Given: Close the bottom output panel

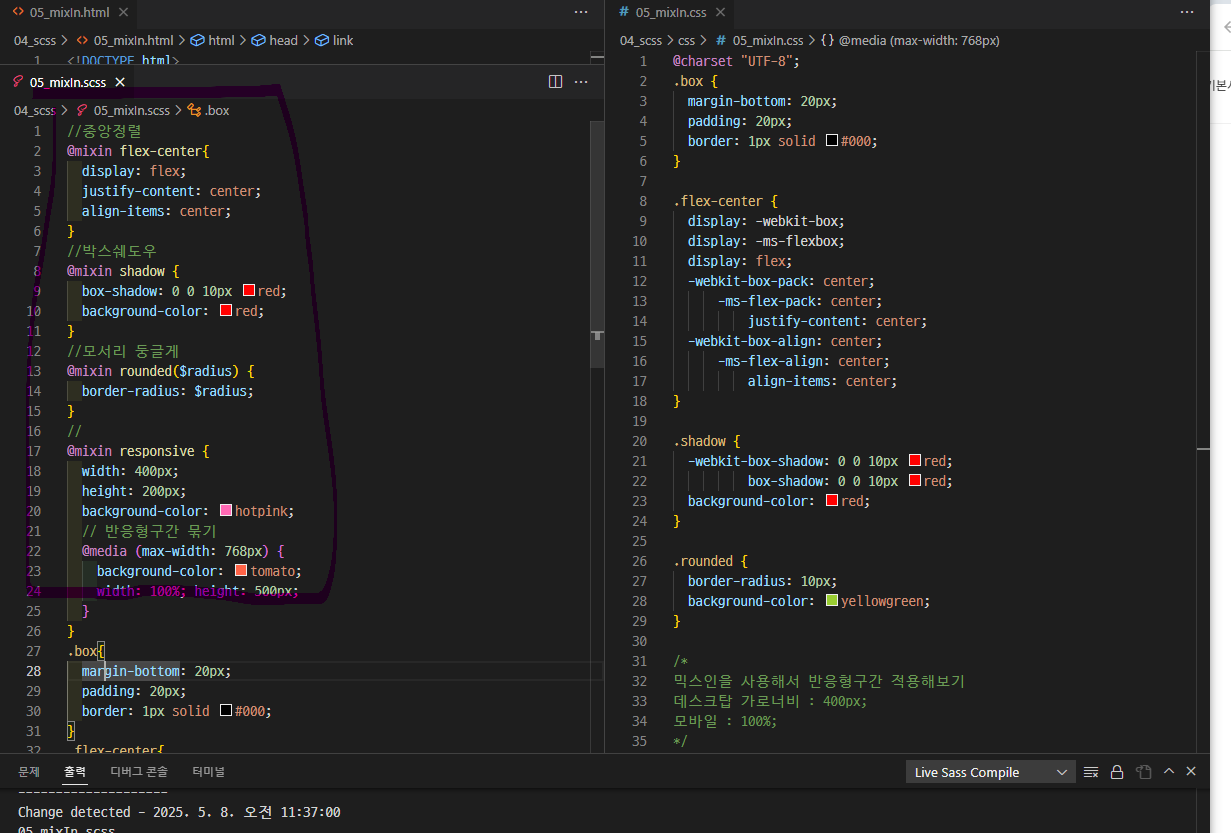Looking at the screenshot, I should click(x=1191, y=772).
